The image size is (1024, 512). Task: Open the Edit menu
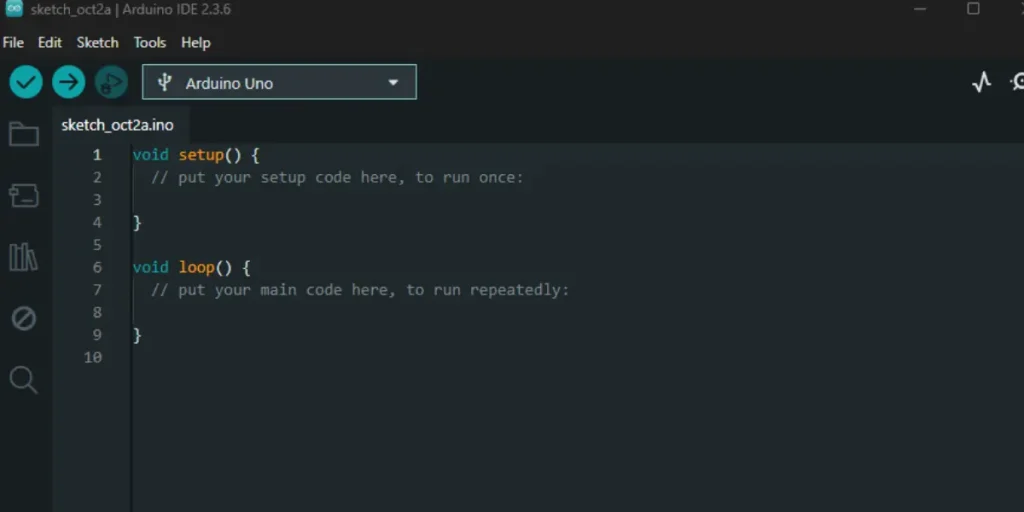[x=50, y=42]
